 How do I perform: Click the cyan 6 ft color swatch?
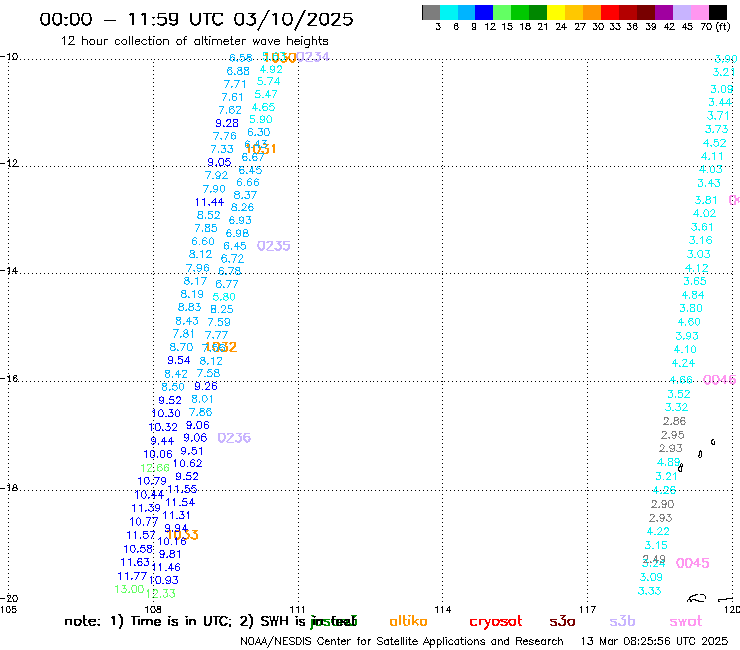[449, 12]
